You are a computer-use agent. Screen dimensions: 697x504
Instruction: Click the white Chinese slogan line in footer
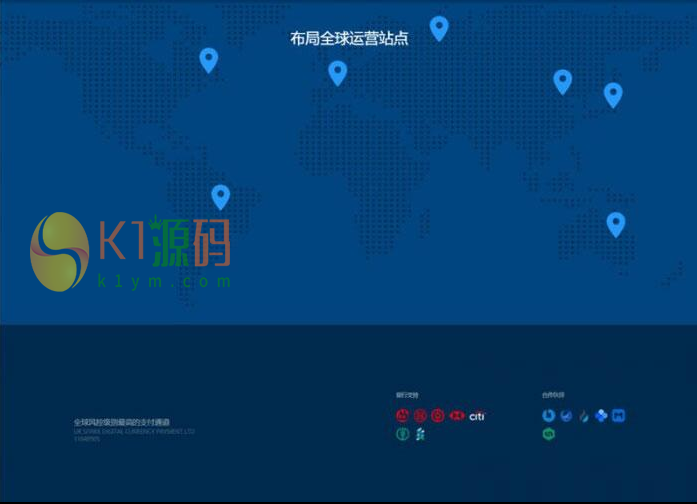pyautogui.click(x=122, y=422)
